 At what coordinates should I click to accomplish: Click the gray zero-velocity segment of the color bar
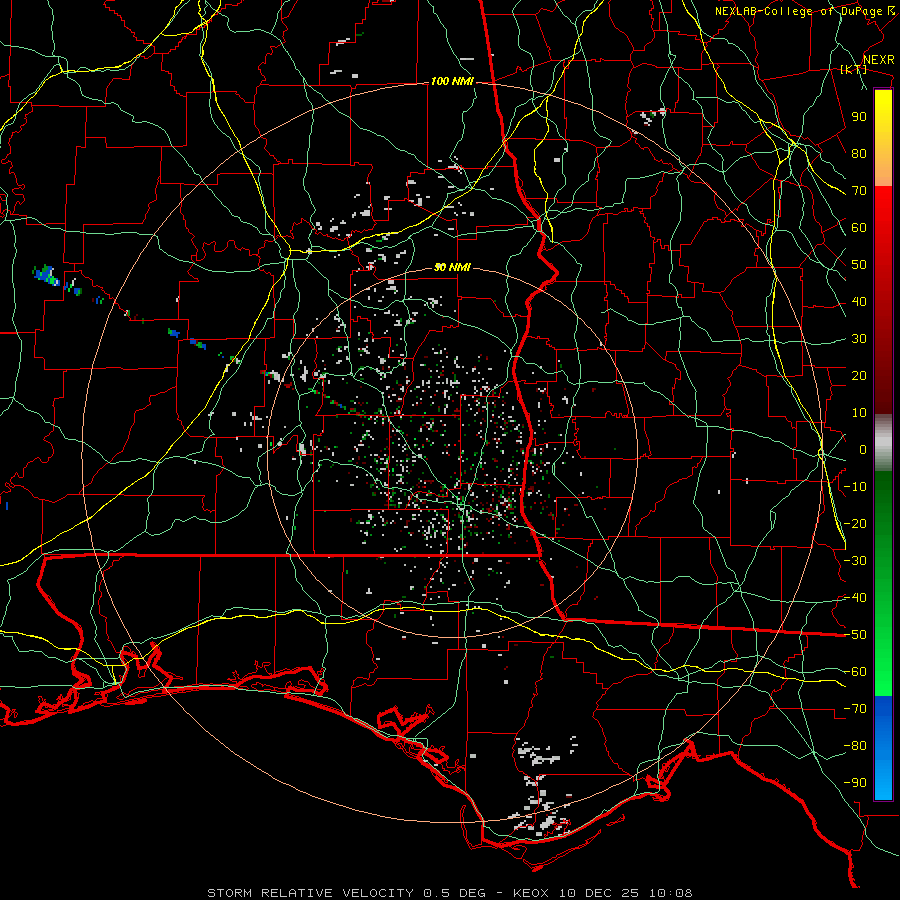pyautogui.click(x=883, y=442)
